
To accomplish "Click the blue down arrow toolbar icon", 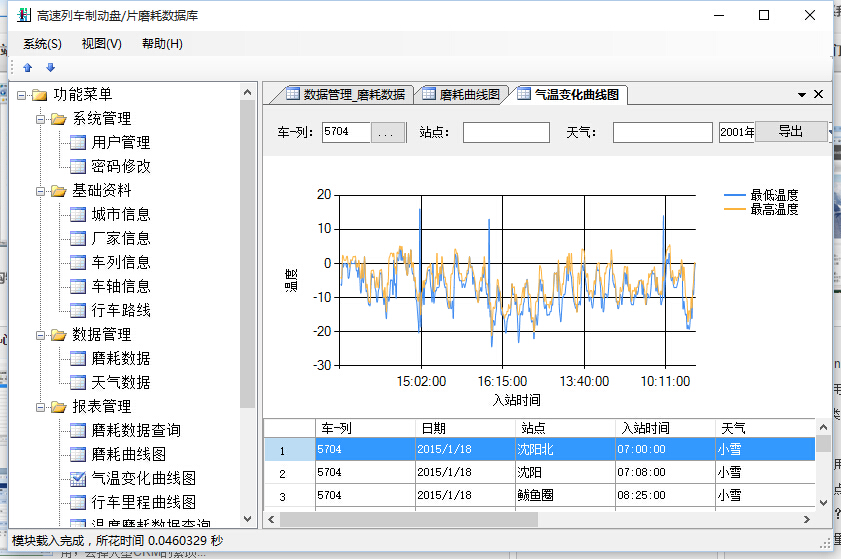I will pos(50,67).
